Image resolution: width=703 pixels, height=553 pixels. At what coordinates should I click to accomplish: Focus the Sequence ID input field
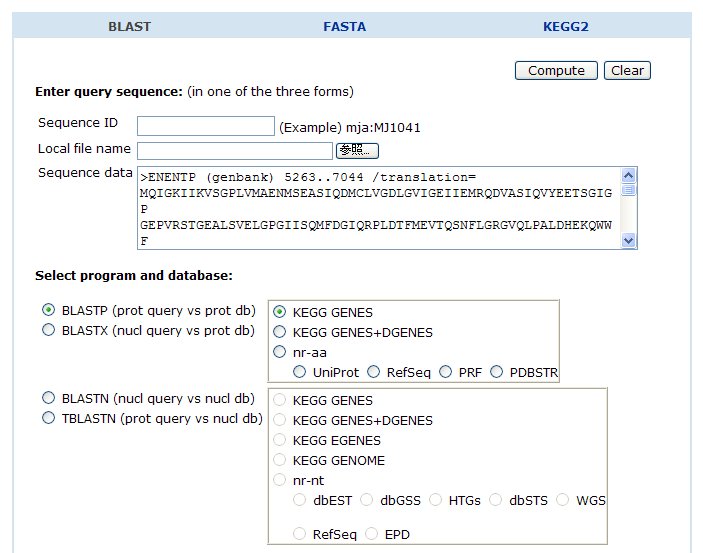(x=206, y=126)
